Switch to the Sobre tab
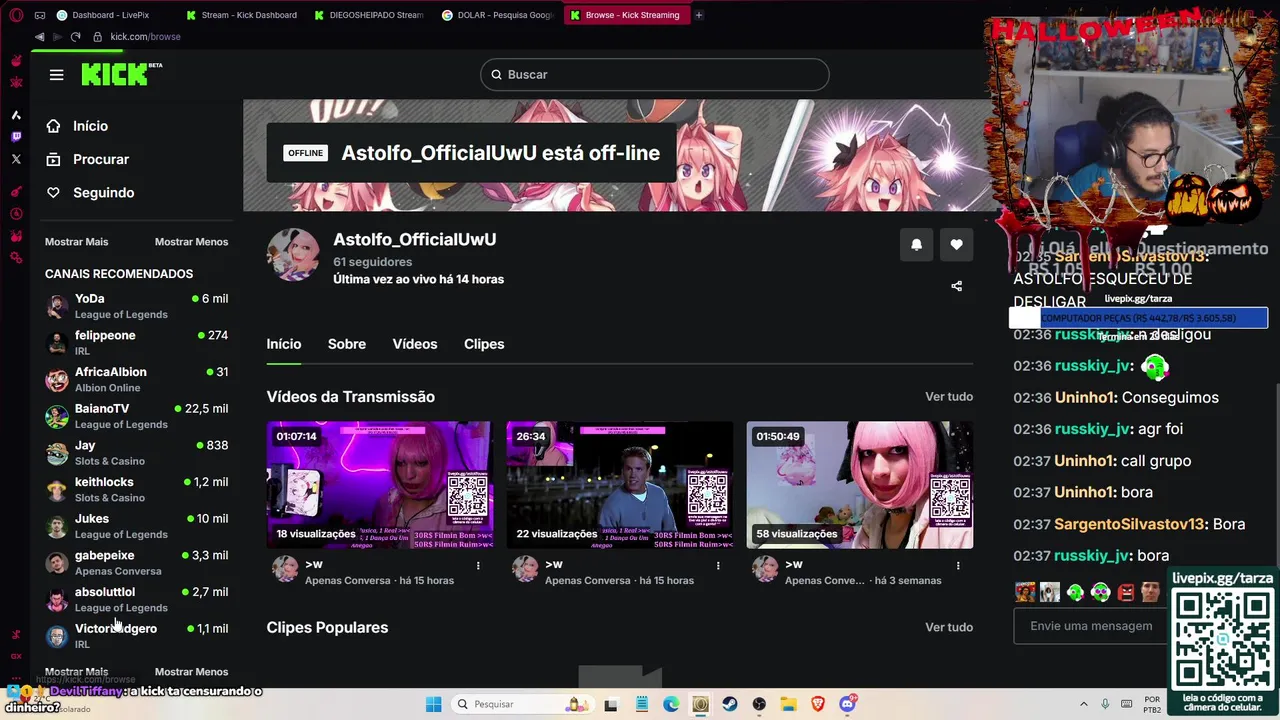 point(347,344)
